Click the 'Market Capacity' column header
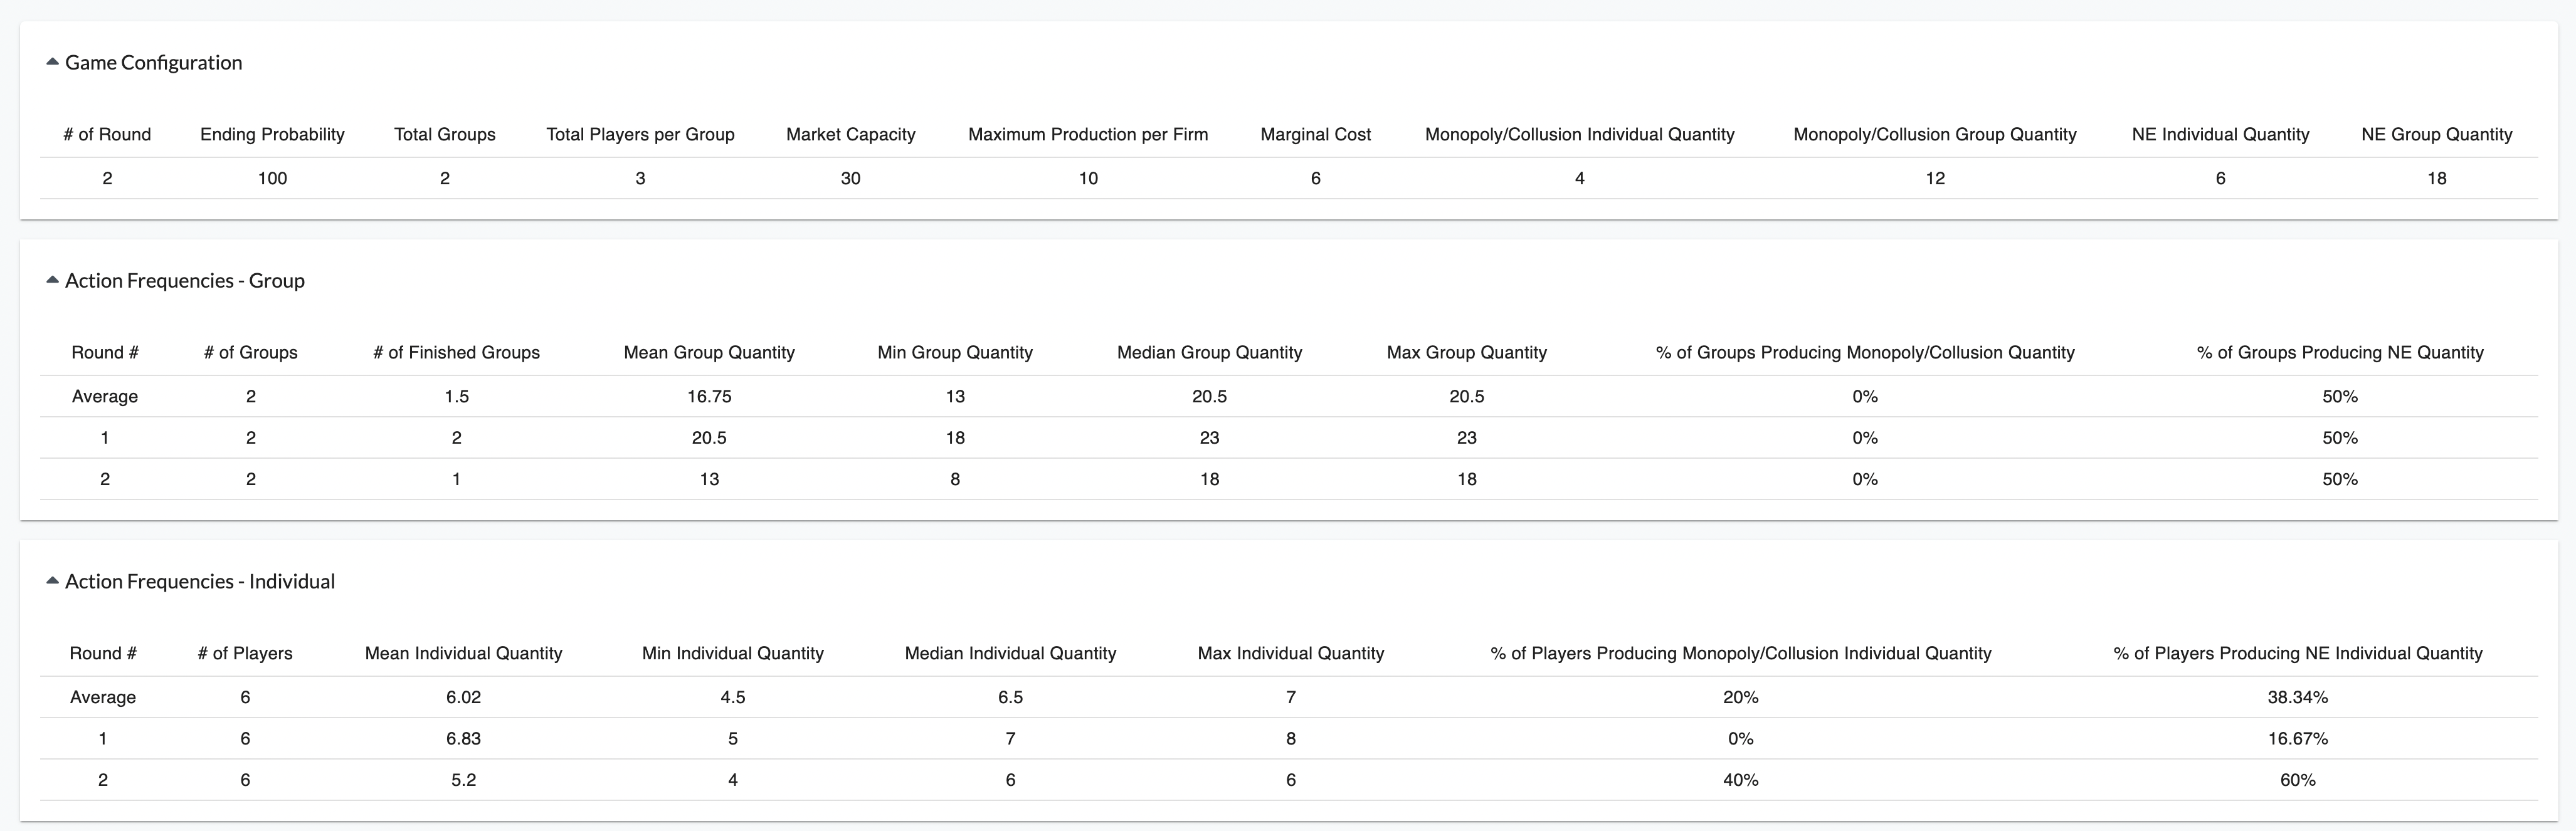The image size is (2576, 831). pyautogui.click(x=851, y=134)
